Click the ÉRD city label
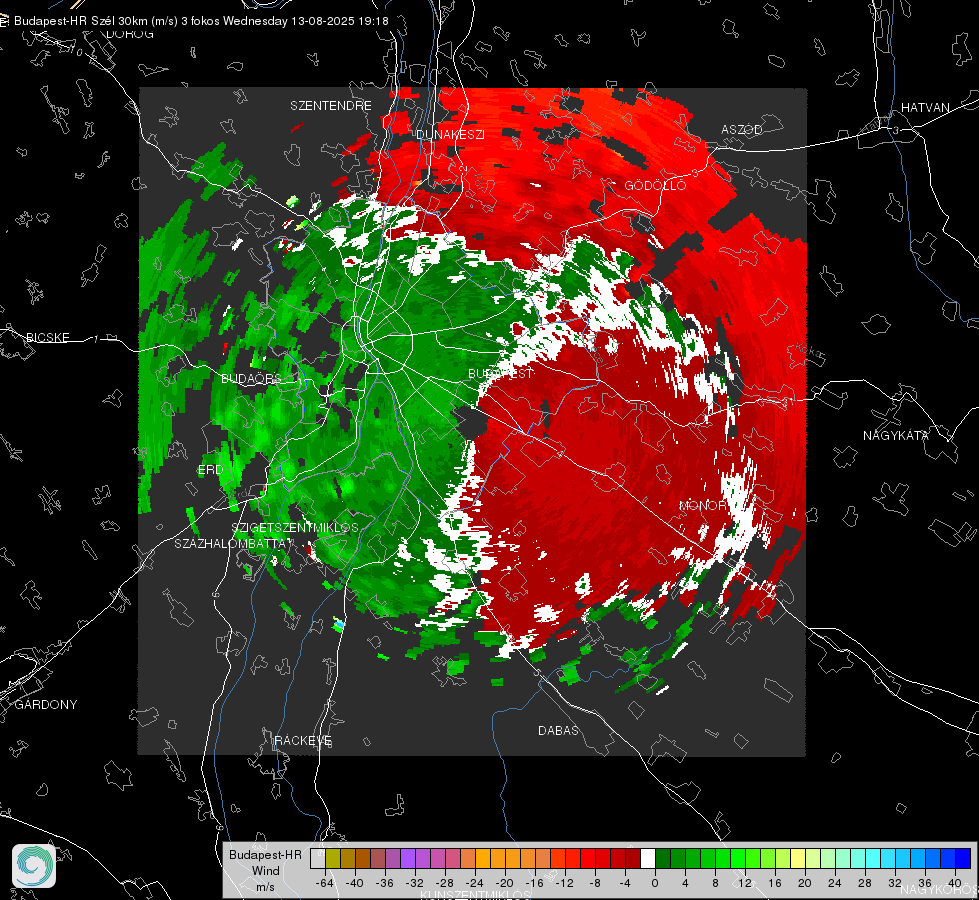The height and width of the screenshot is (900, 979). pyautogui.click(x=210, y=470)
